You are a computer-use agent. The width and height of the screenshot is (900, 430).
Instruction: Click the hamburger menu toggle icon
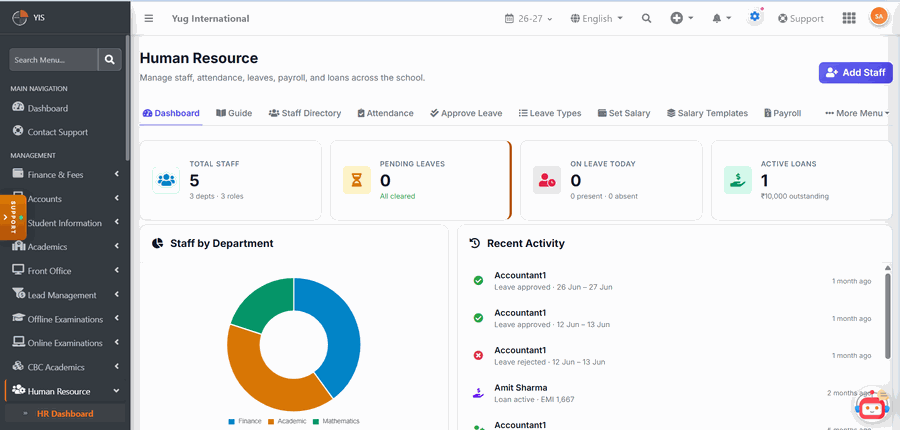[149, 18]
